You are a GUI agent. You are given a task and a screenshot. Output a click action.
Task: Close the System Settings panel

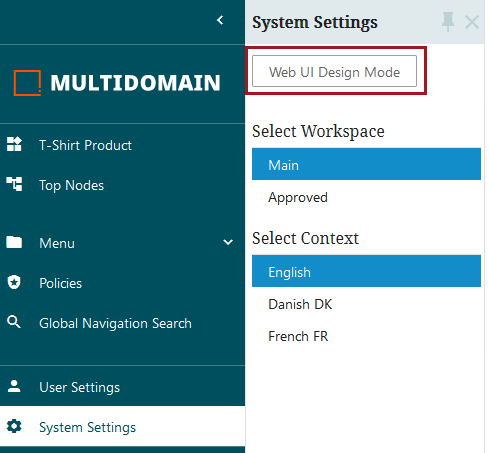click(472, 22)
